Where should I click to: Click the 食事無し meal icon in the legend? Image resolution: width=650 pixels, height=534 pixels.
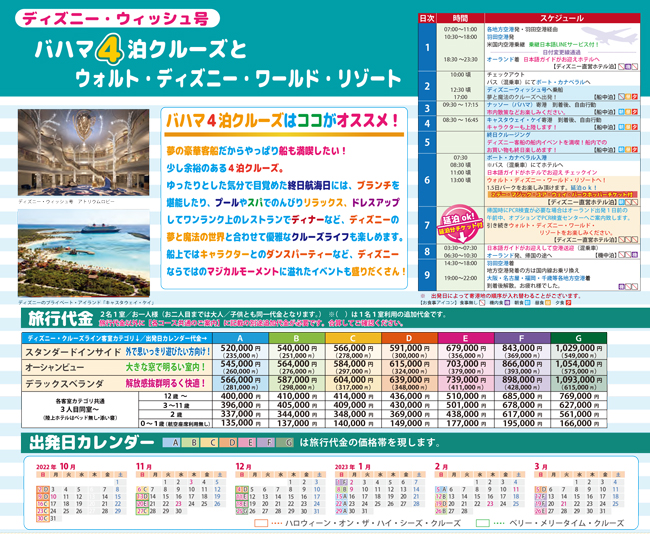point(482,303)
